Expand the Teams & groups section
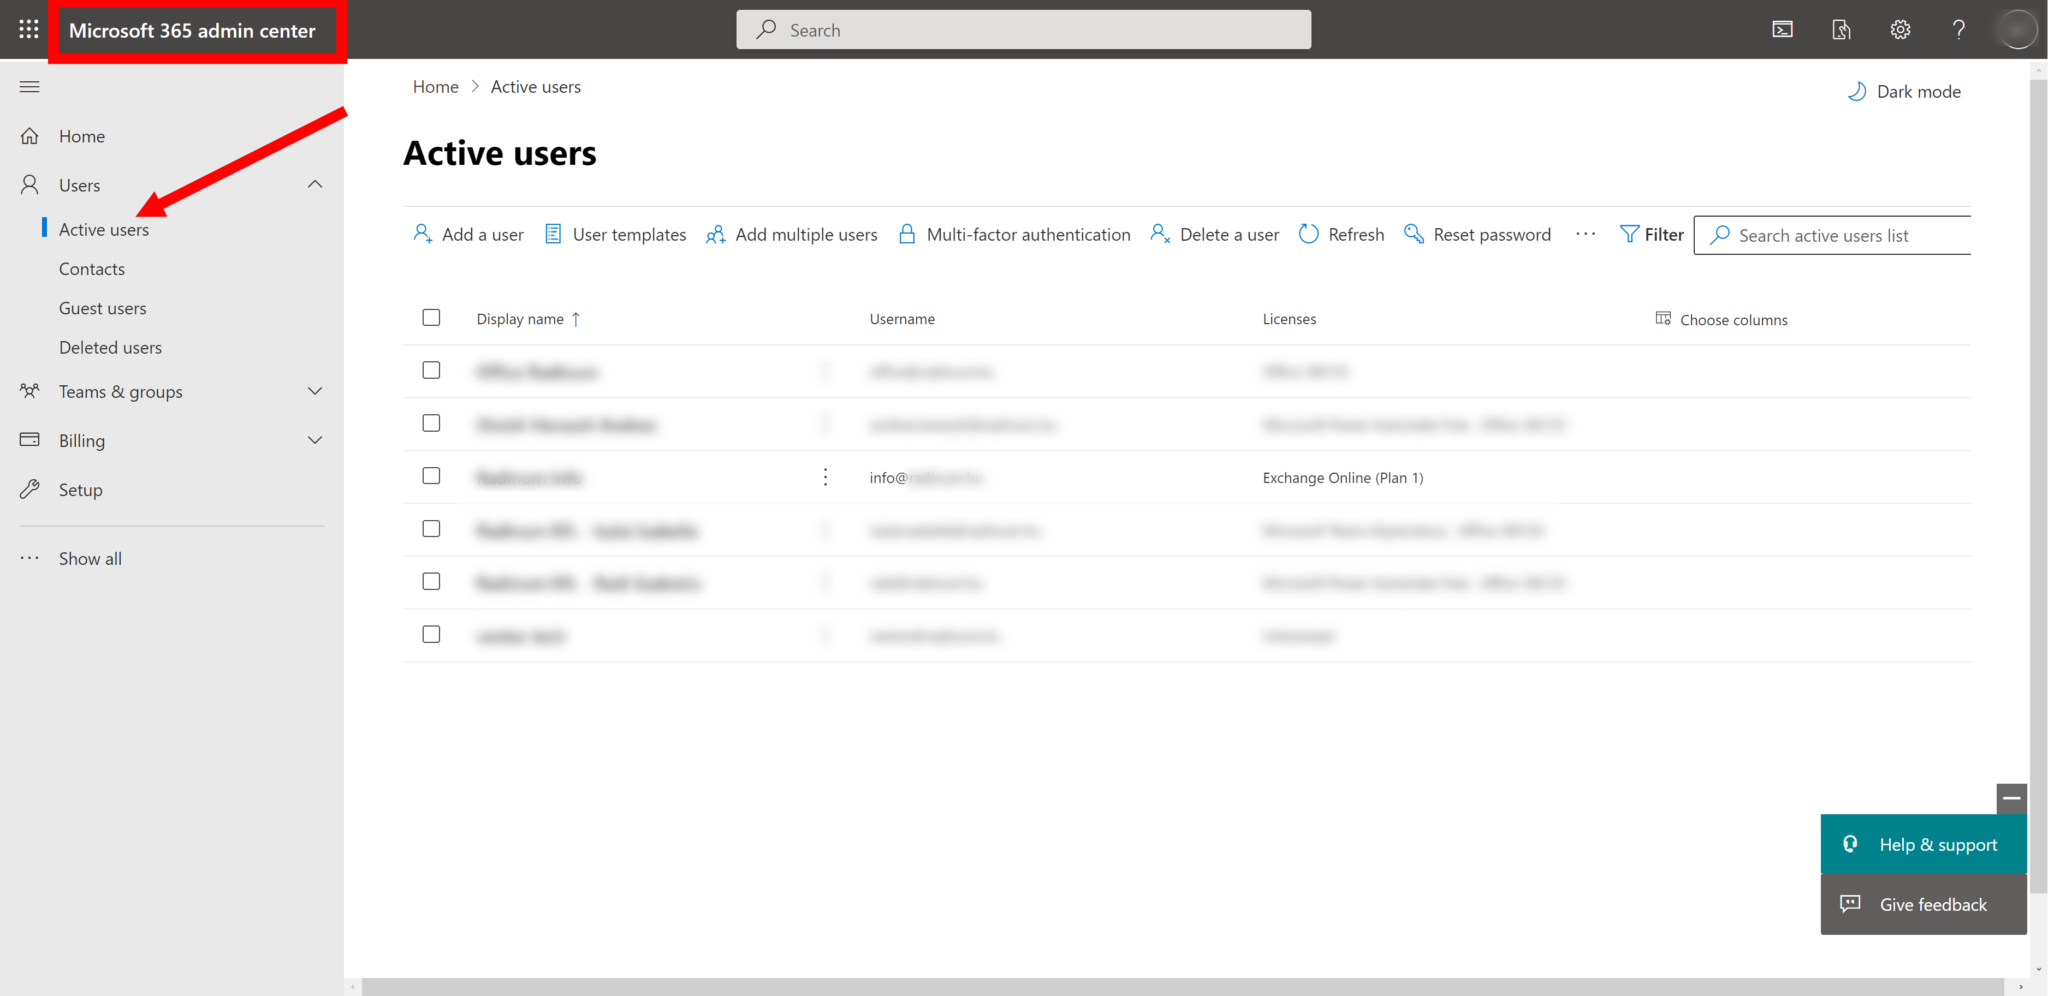Viewport: 2048px width, 996px height. point(315,391)
